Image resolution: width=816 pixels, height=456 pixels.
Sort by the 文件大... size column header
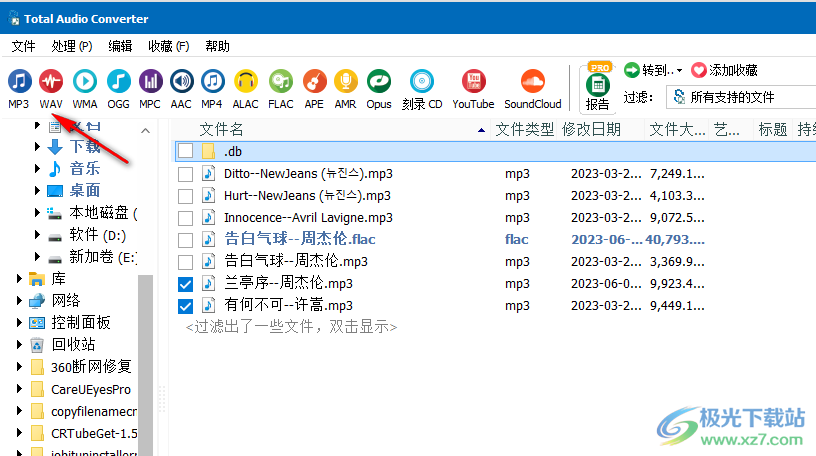(677, 130)
